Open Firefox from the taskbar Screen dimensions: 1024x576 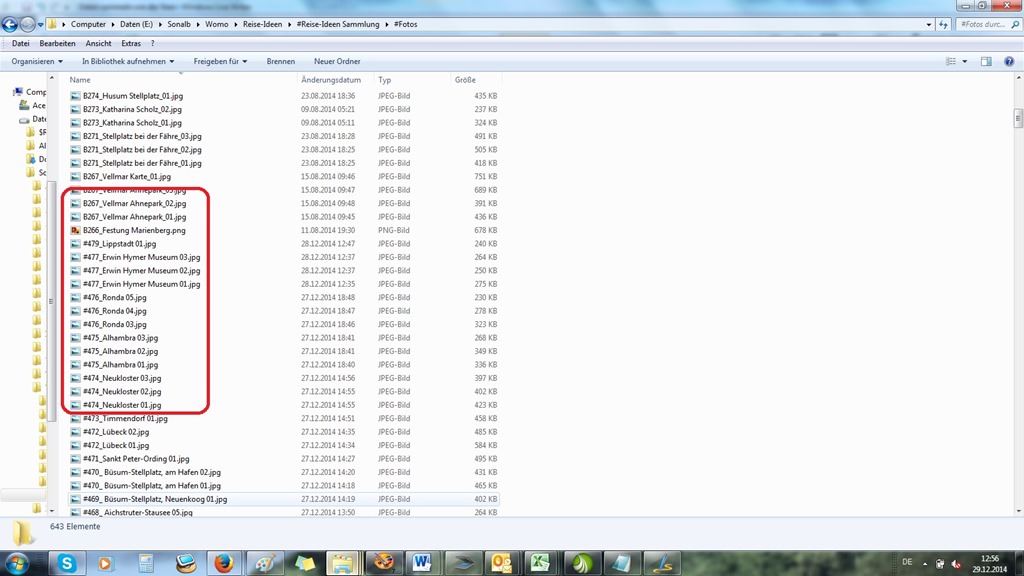(x=224, y=563)
